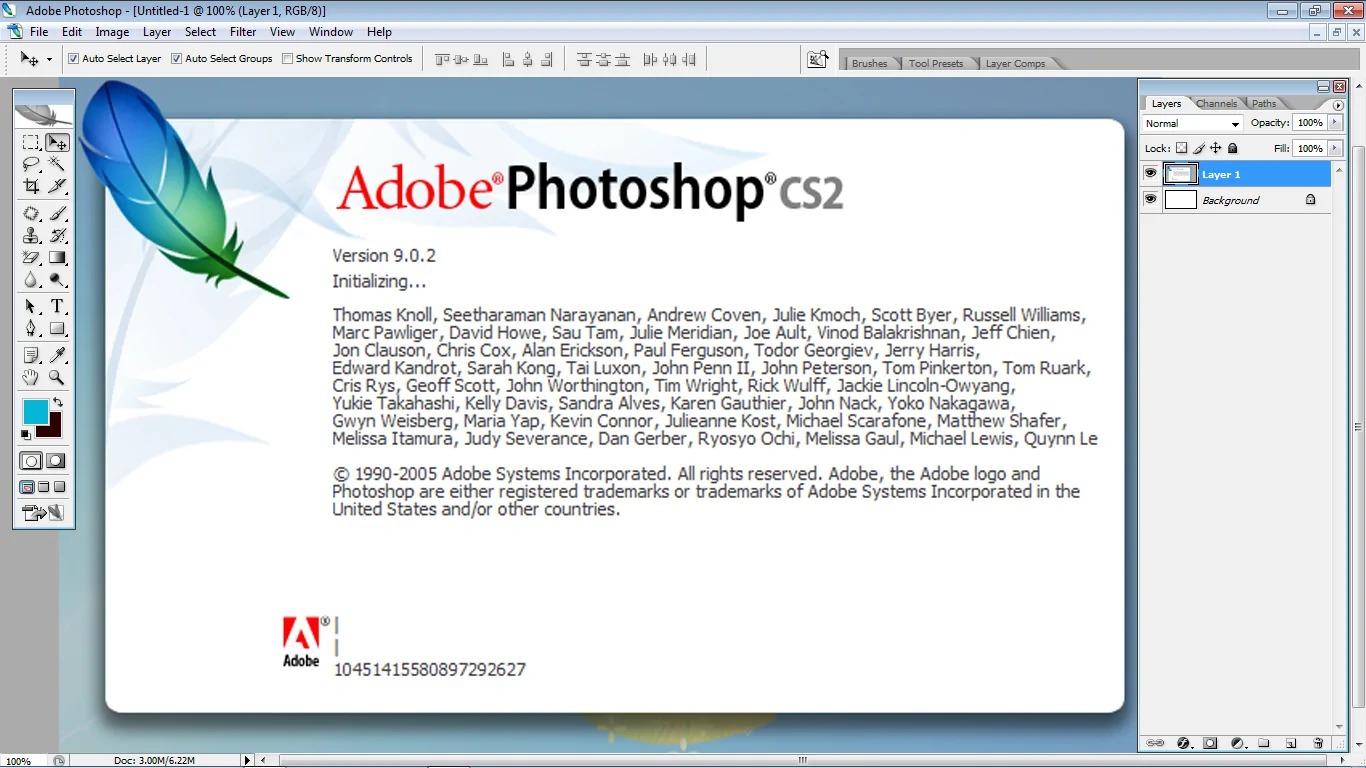The height and width of the screenshot is (768, 1366).
Task: Select the Rectangular Marquee tool
Action: point(31,143)
